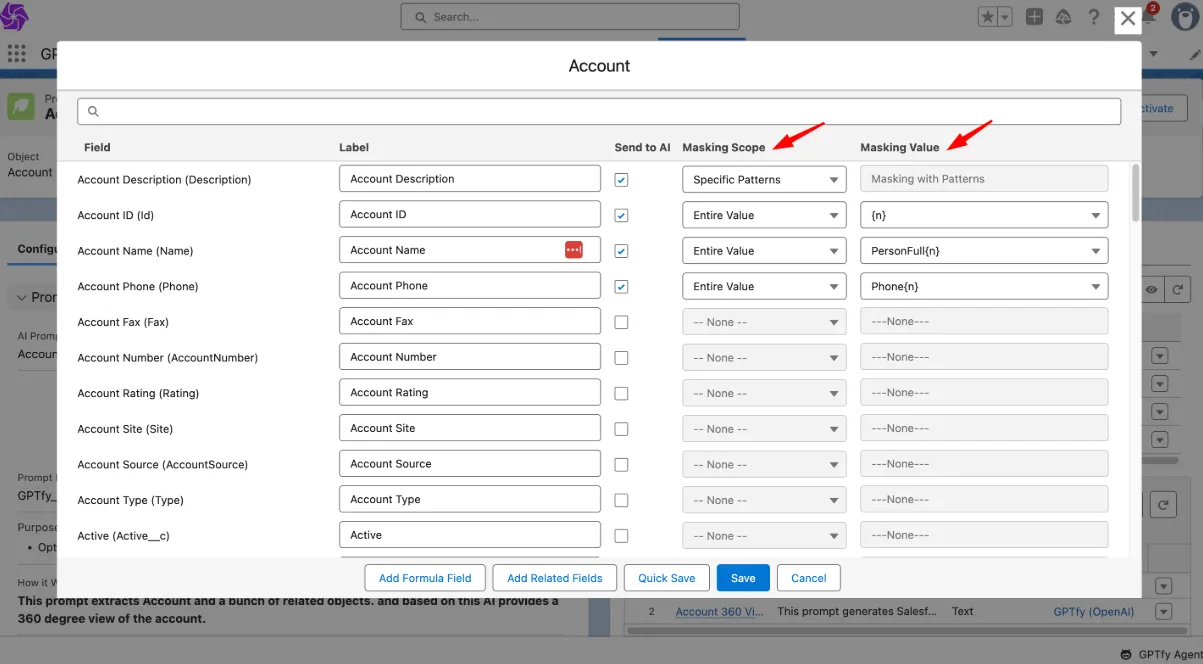Open the notifications bell with 2 alerts
Screen dimensions: 1203x664
(1147, 16)
